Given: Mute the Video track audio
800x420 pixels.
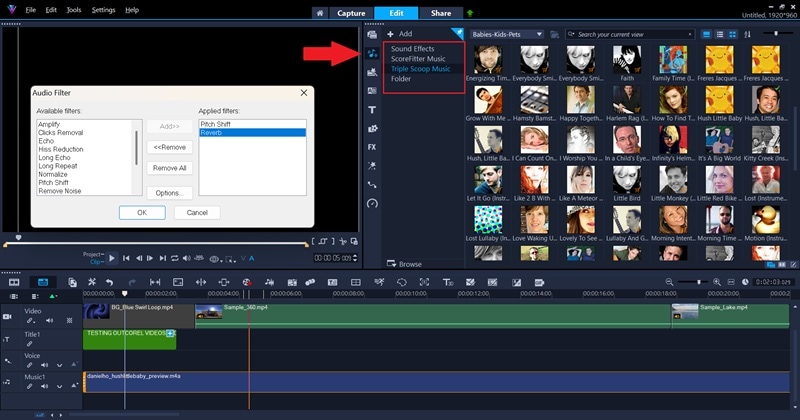Looking at the screenshot, I should point(49,320).
